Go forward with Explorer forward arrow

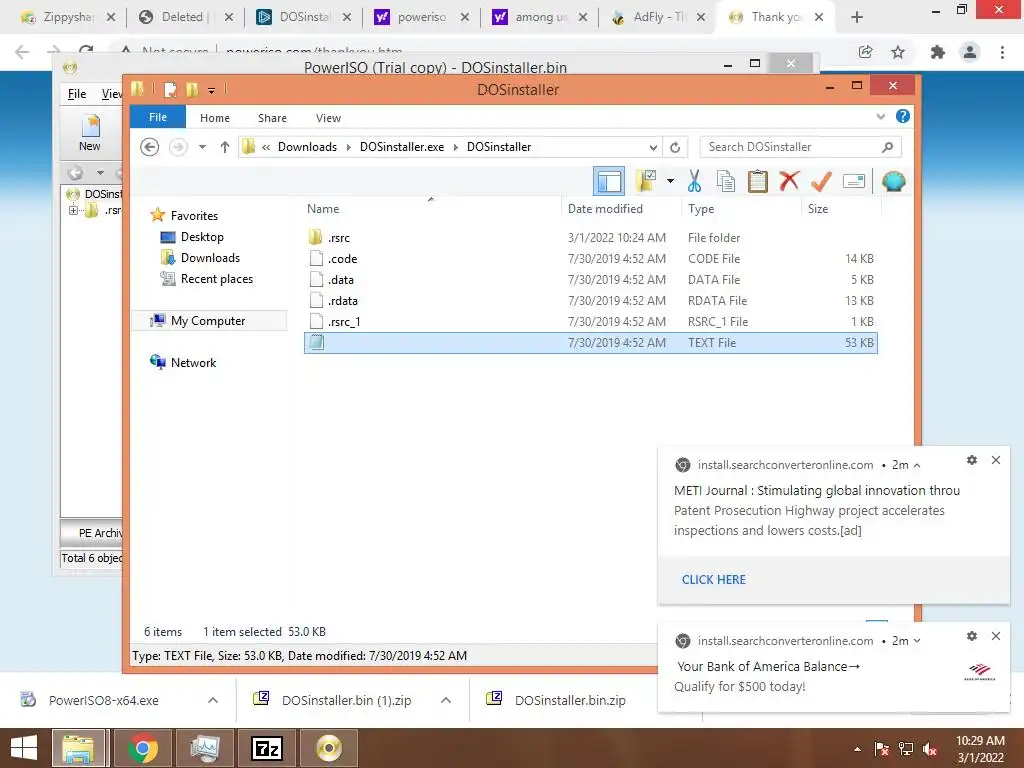click(178, 147)
